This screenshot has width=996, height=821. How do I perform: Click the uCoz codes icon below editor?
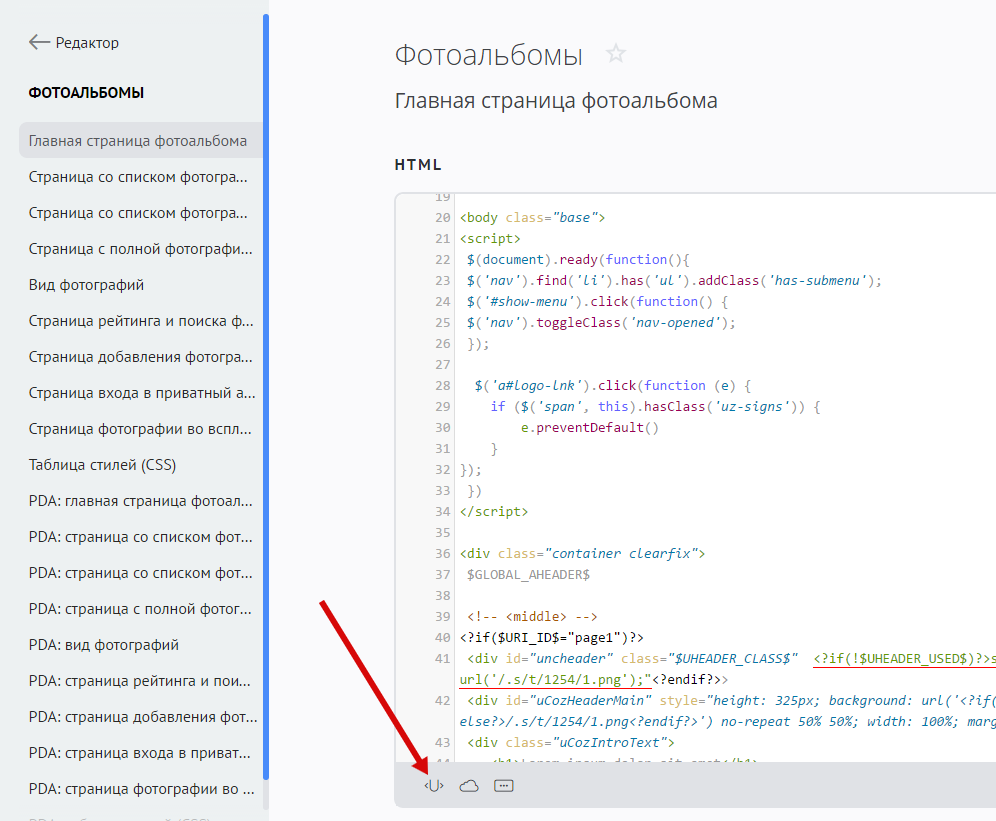(x=434, y=786)
